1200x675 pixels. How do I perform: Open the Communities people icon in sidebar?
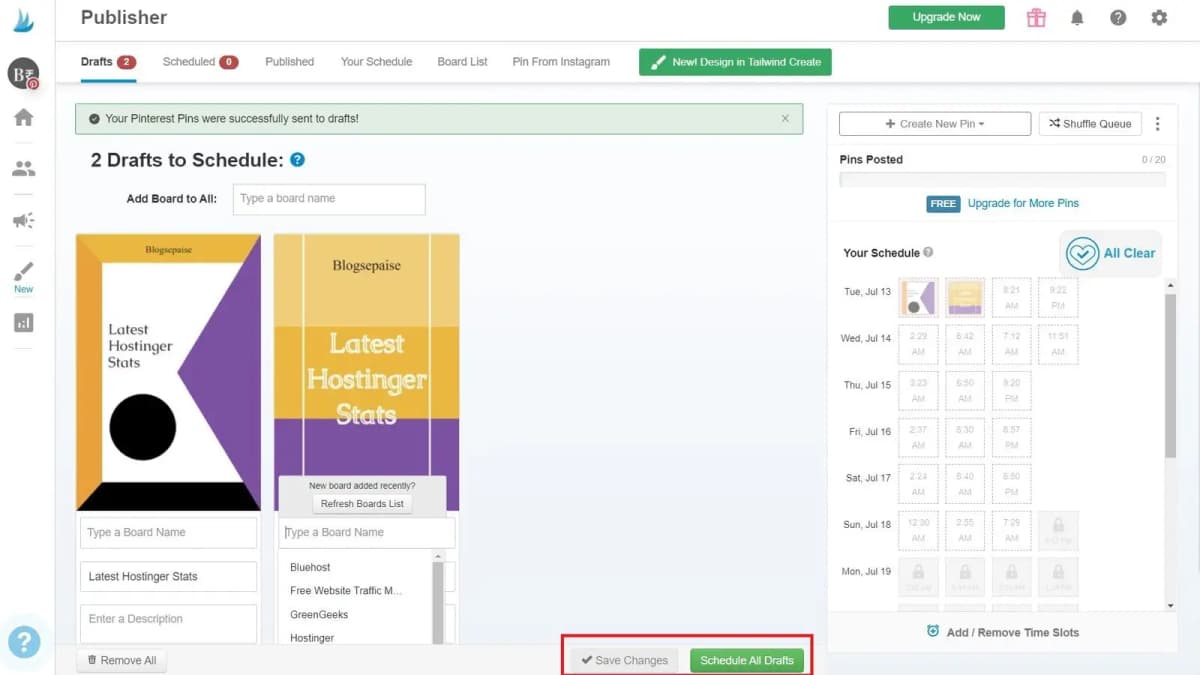(x=23, y=169)
